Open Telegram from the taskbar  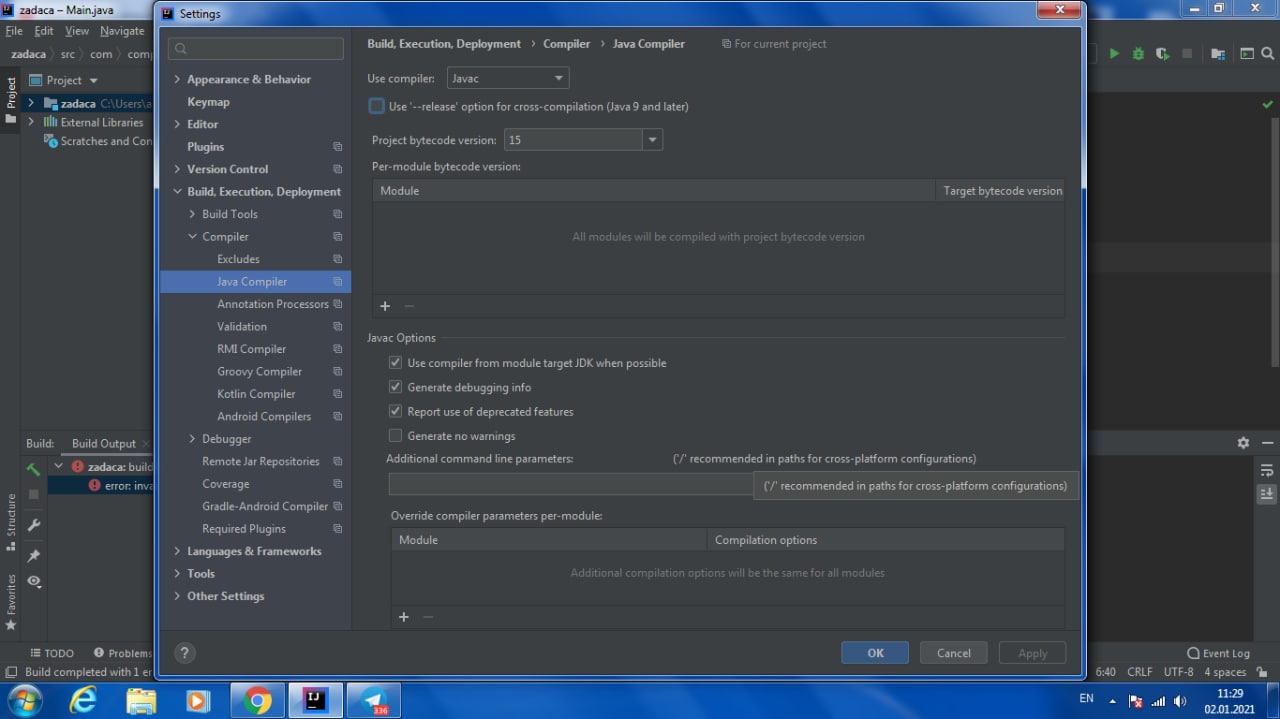coord(374,700)
